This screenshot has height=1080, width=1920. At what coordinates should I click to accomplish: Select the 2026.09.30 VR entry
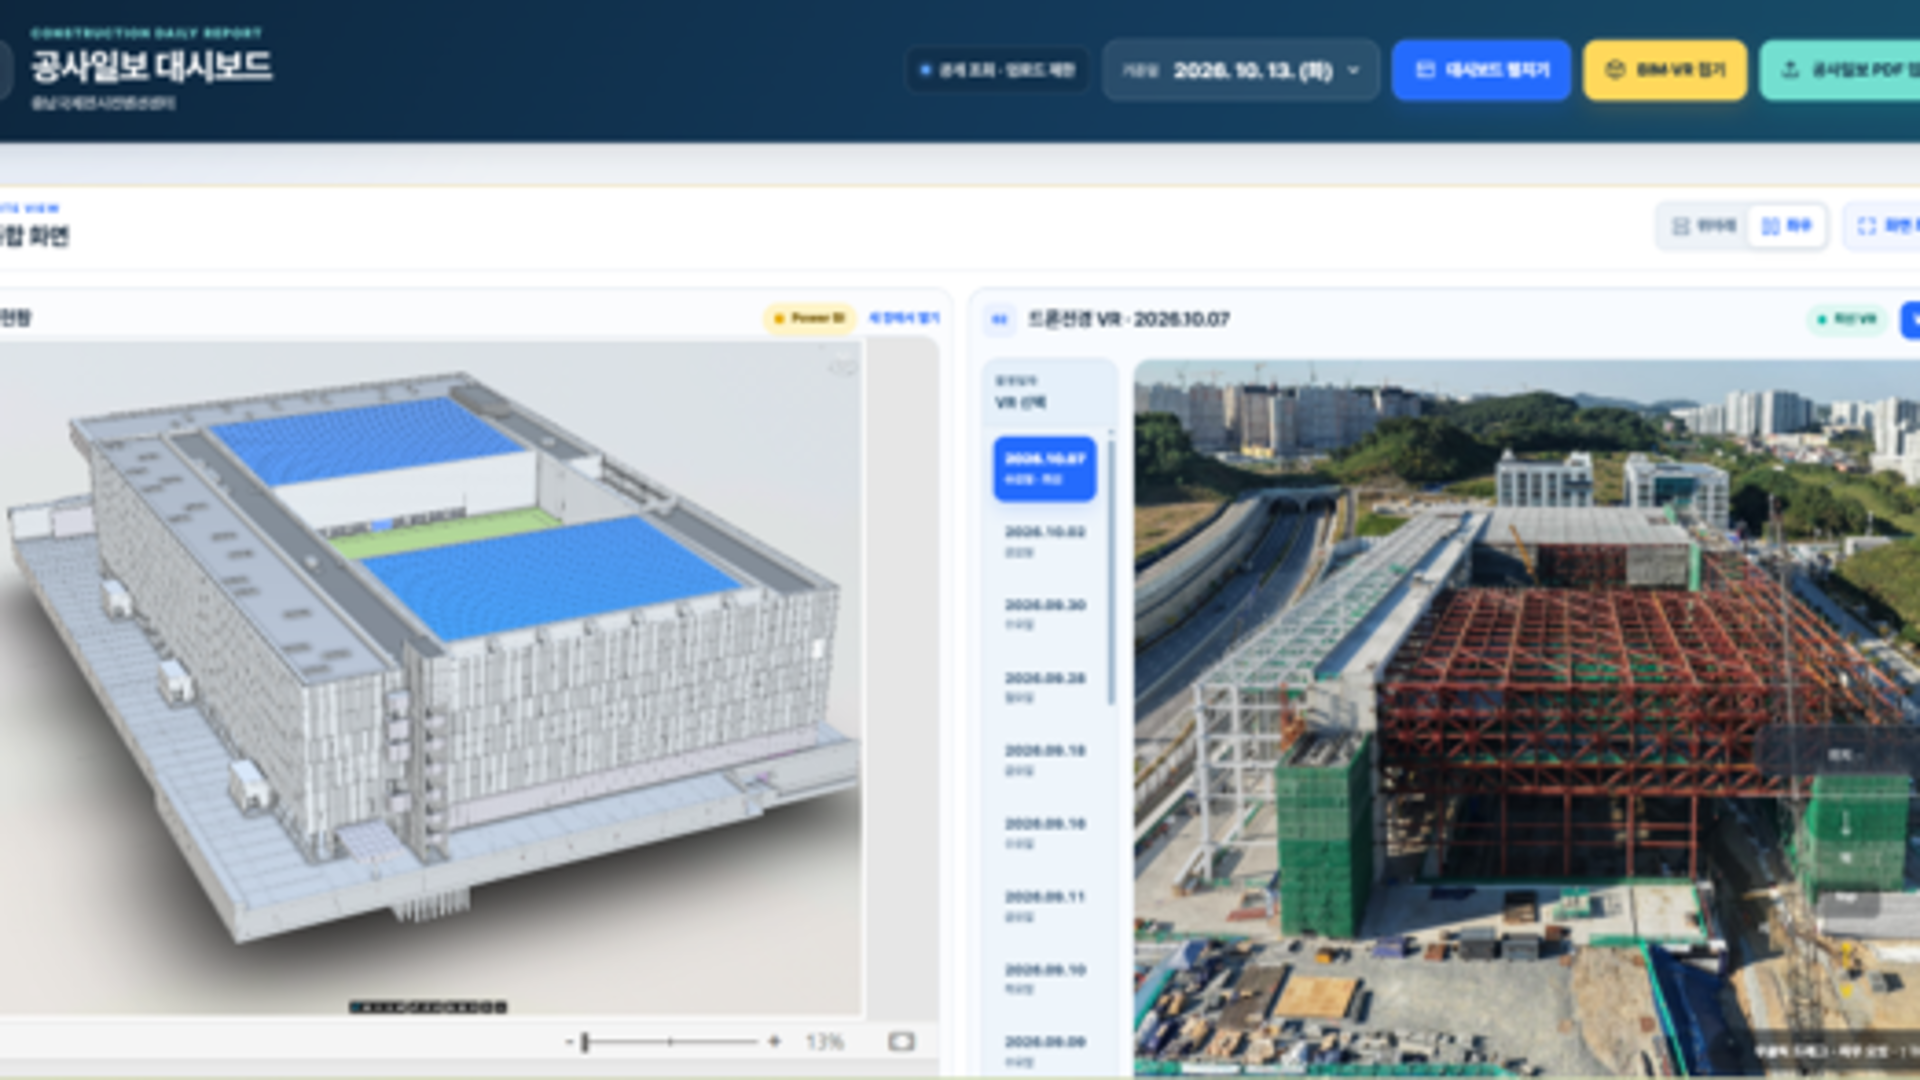tap(1044, 614)
